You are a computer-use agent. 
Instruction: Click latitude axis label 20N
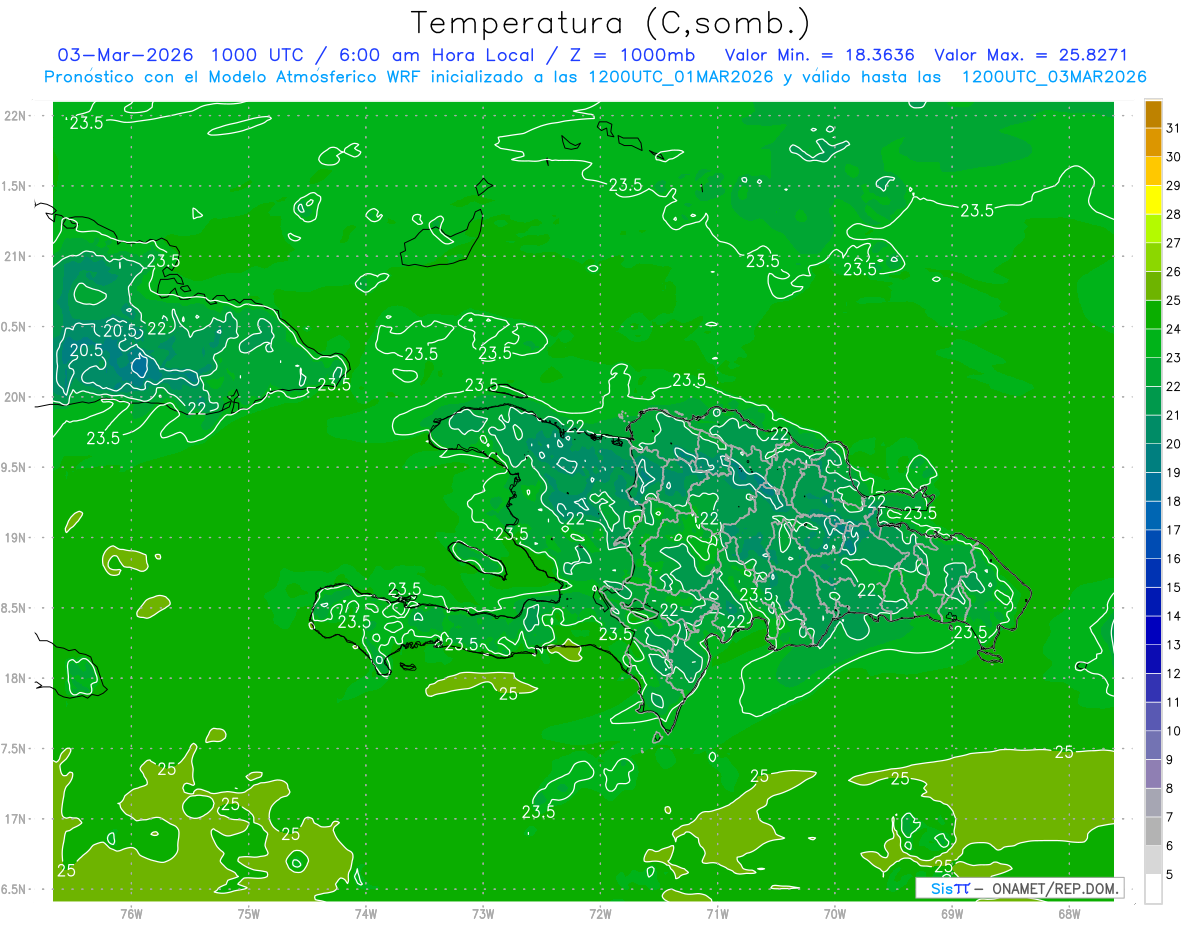(x=16, y=397)
